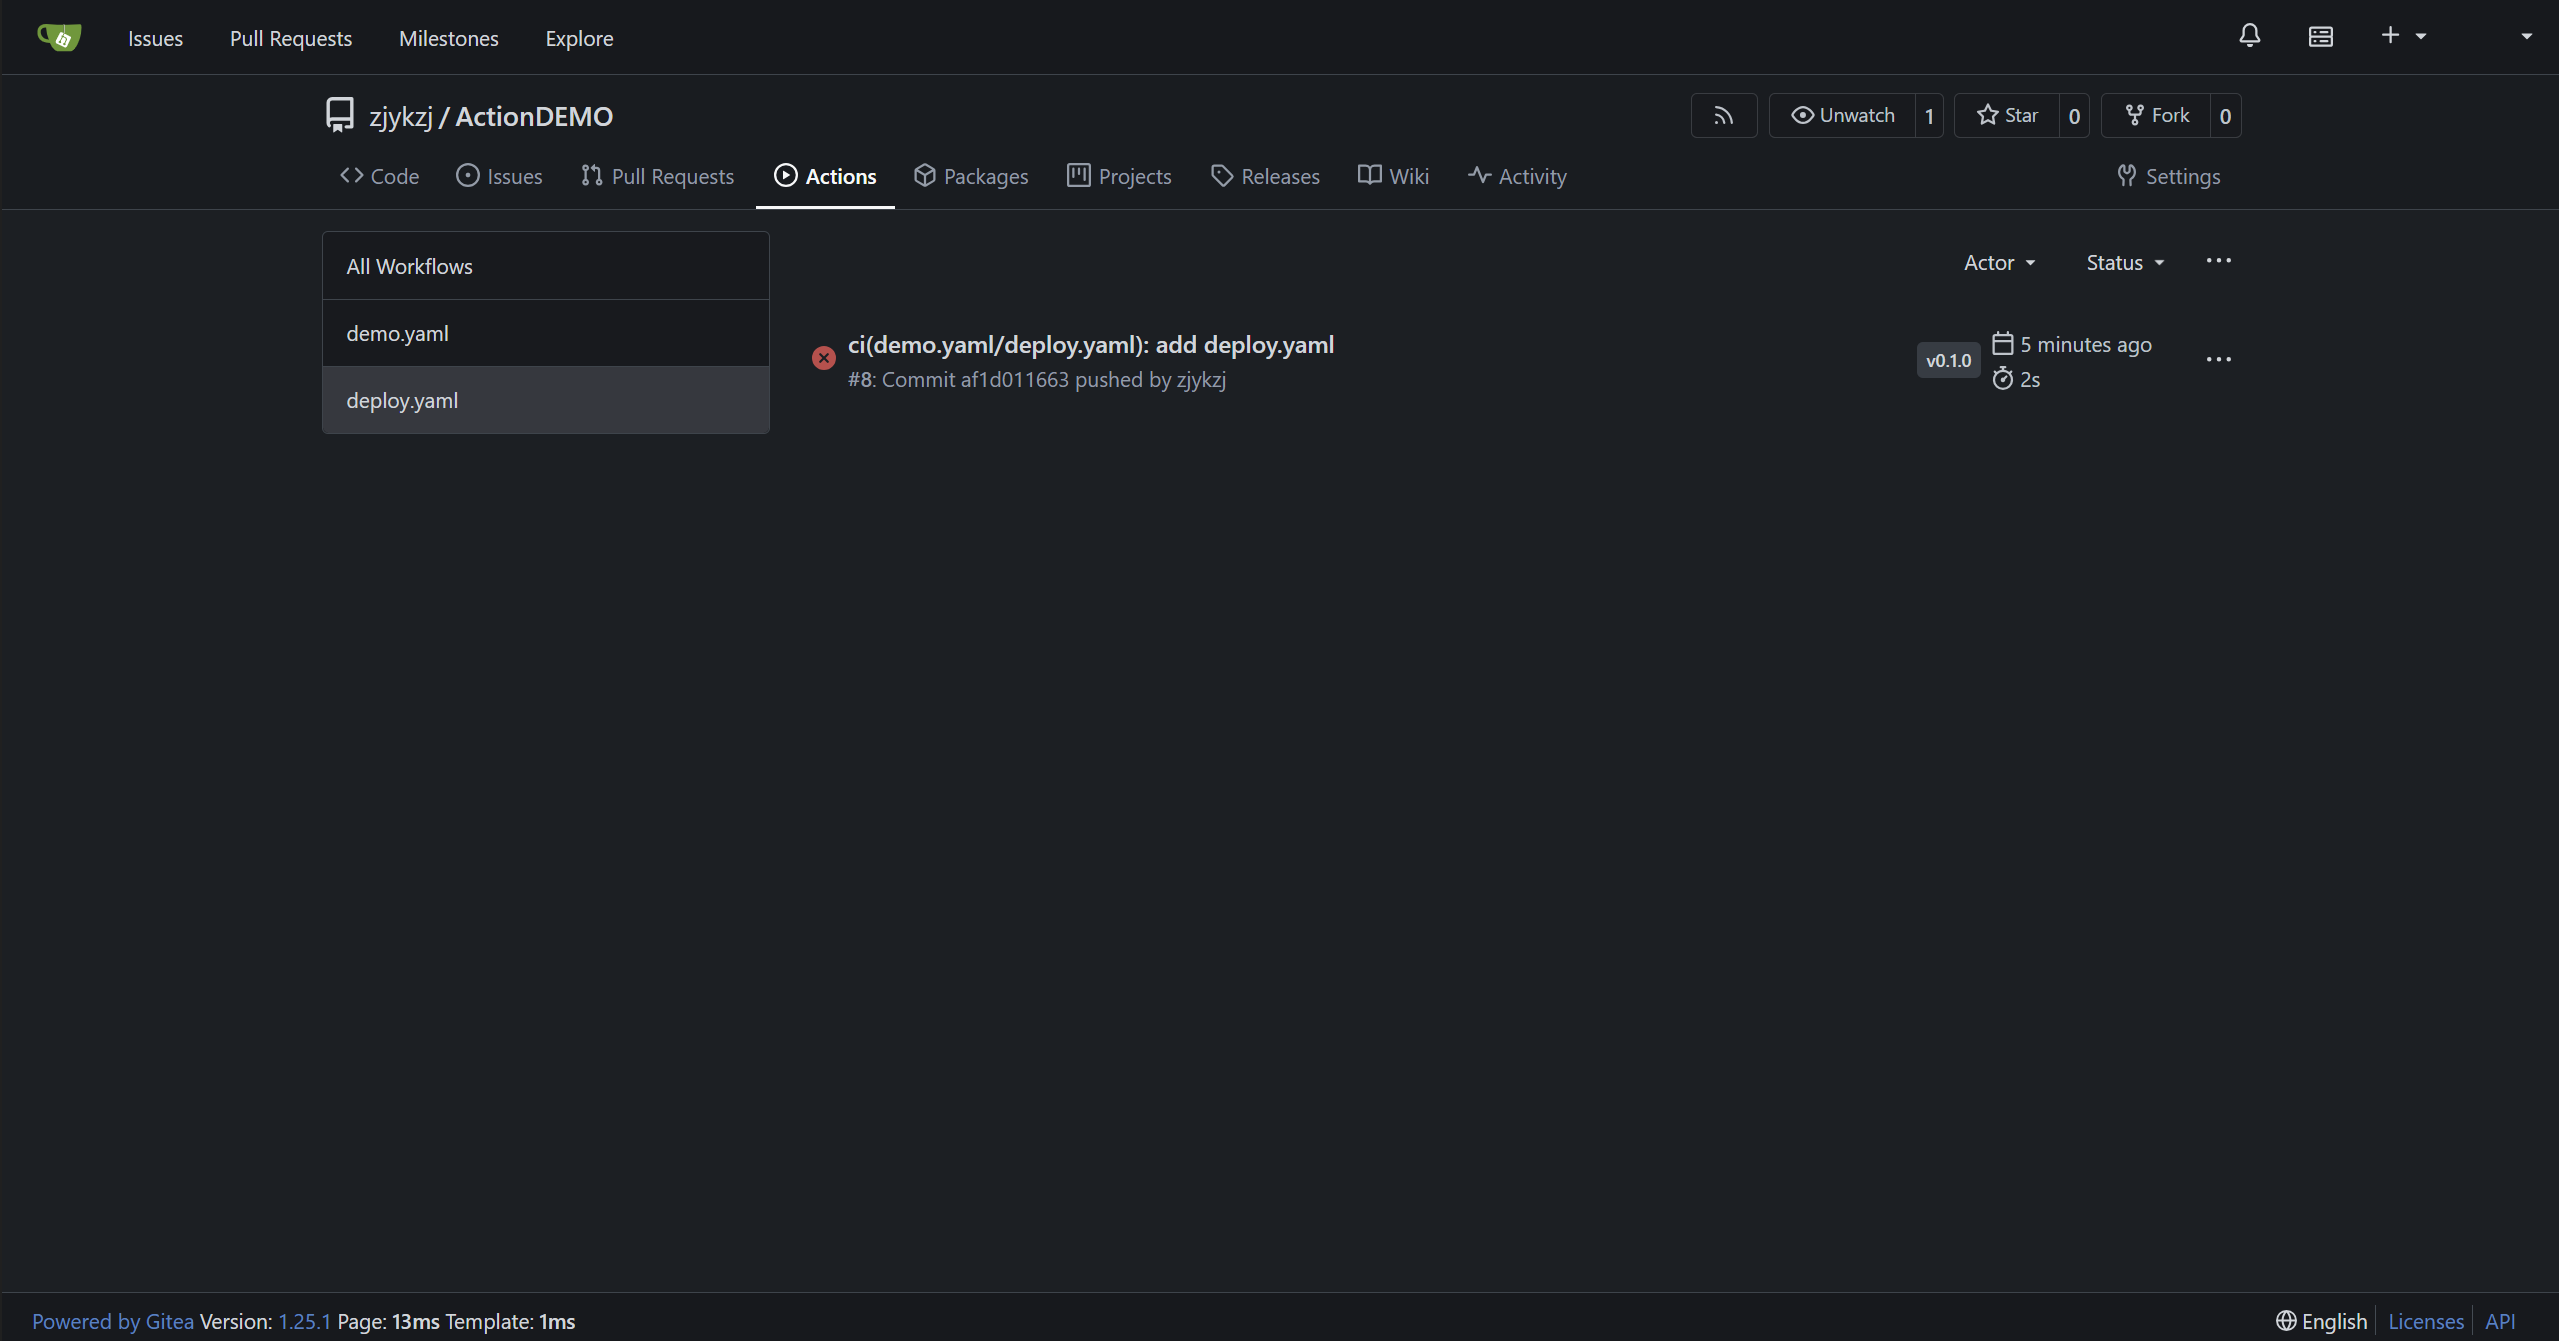Image resolution: width=2559 pixels, height=1341 pixels.
Task: Open the workflow run's three-dot menu
Action: [x=2218, y=360]
